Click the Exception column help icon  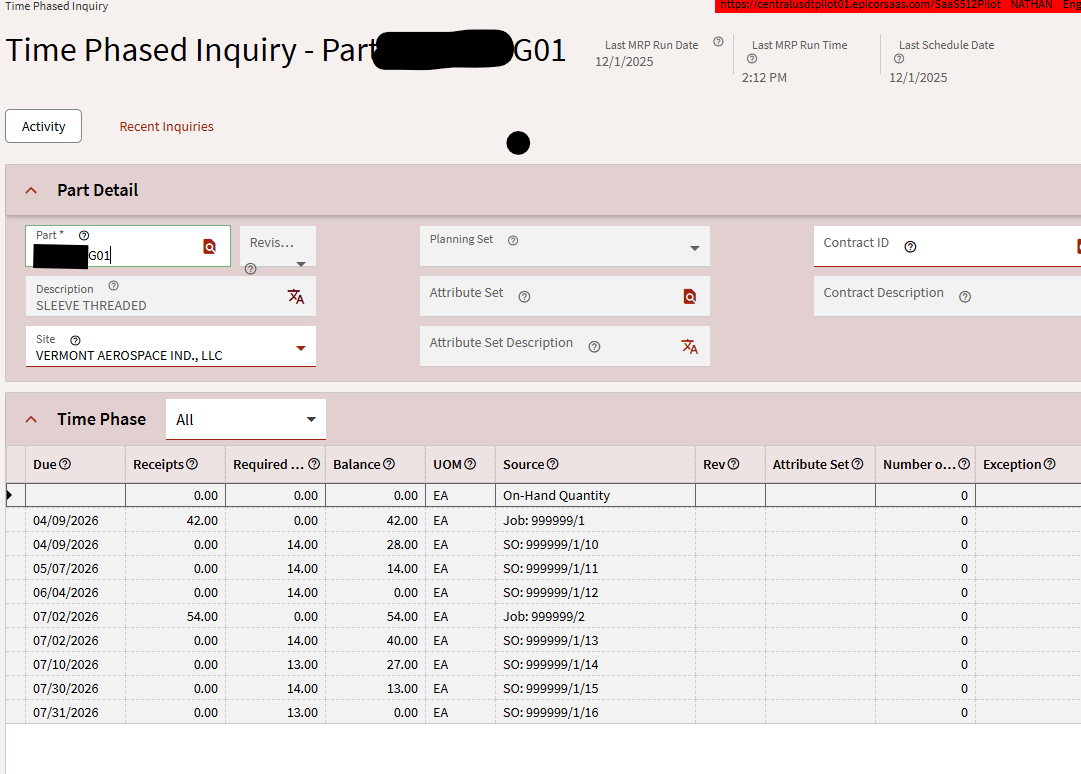[1049, 463]
